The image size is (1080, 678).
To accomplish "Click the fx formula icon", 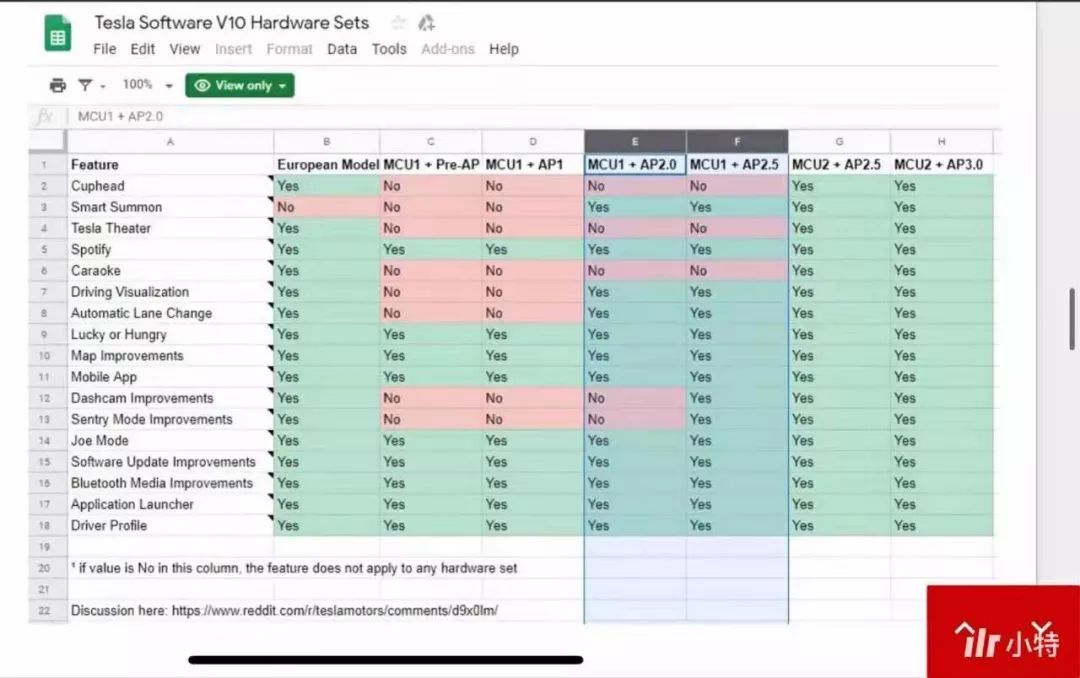I will coord(45,117).
